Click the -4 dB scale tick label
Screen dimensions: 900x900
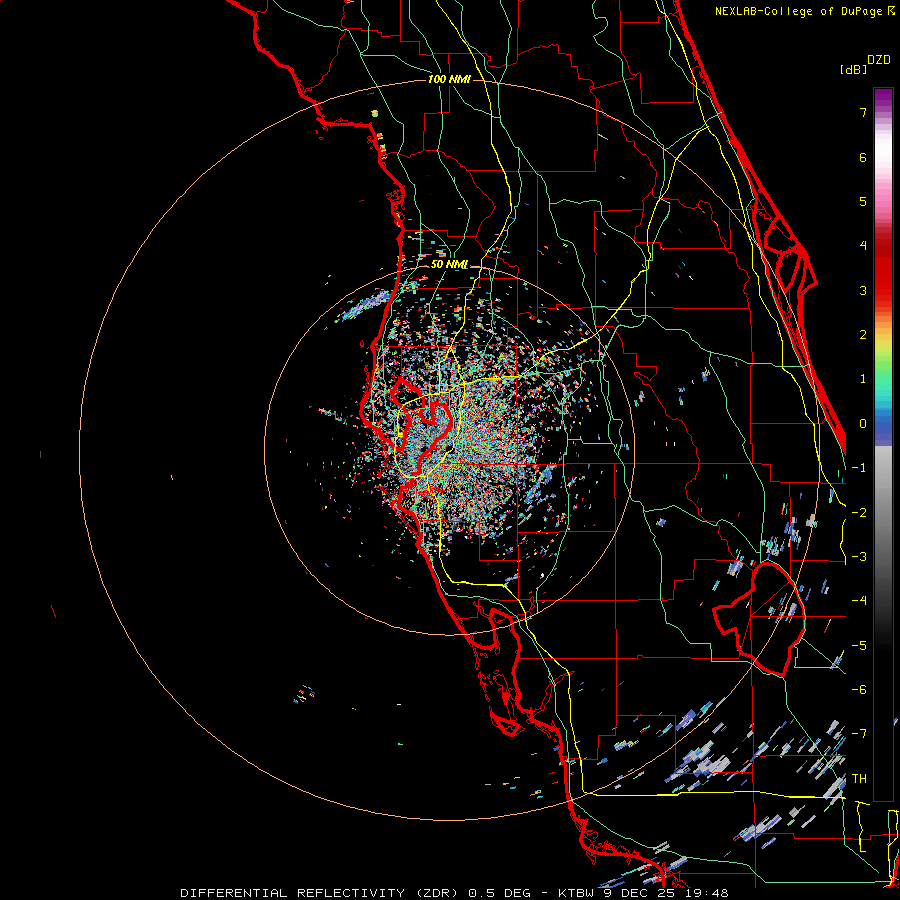pyautogui.click(x=859, y=601)
